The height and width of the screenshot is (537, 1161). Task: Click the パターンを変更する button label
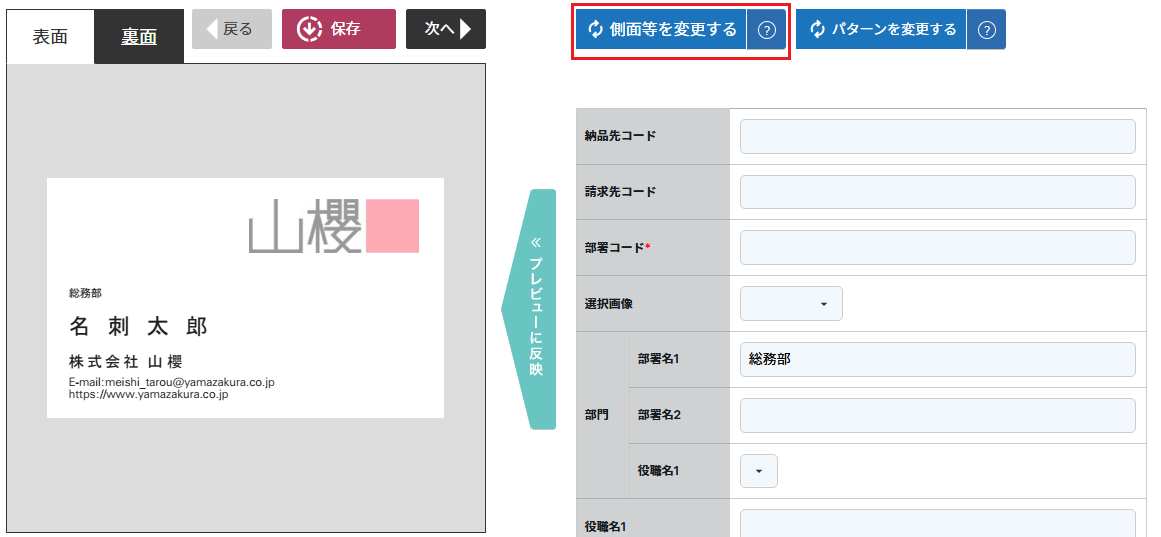894,30
